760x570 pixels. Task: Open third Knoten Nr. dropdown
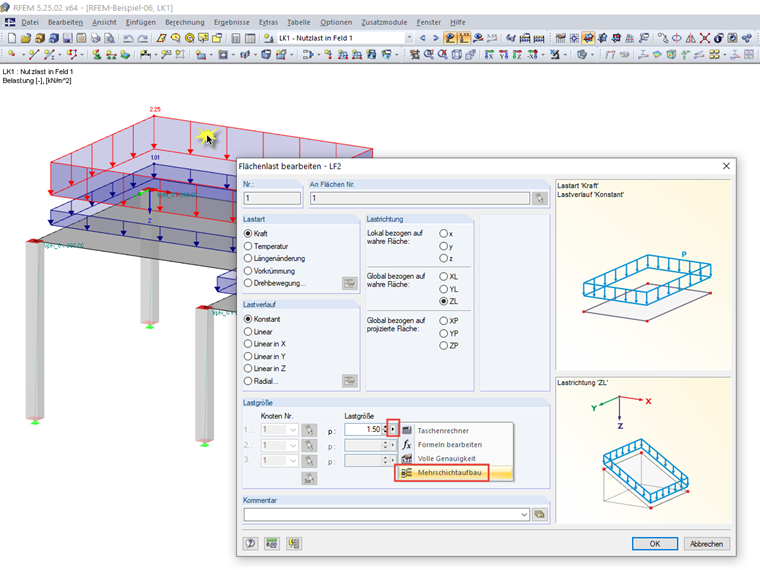[x=293, y=460]
